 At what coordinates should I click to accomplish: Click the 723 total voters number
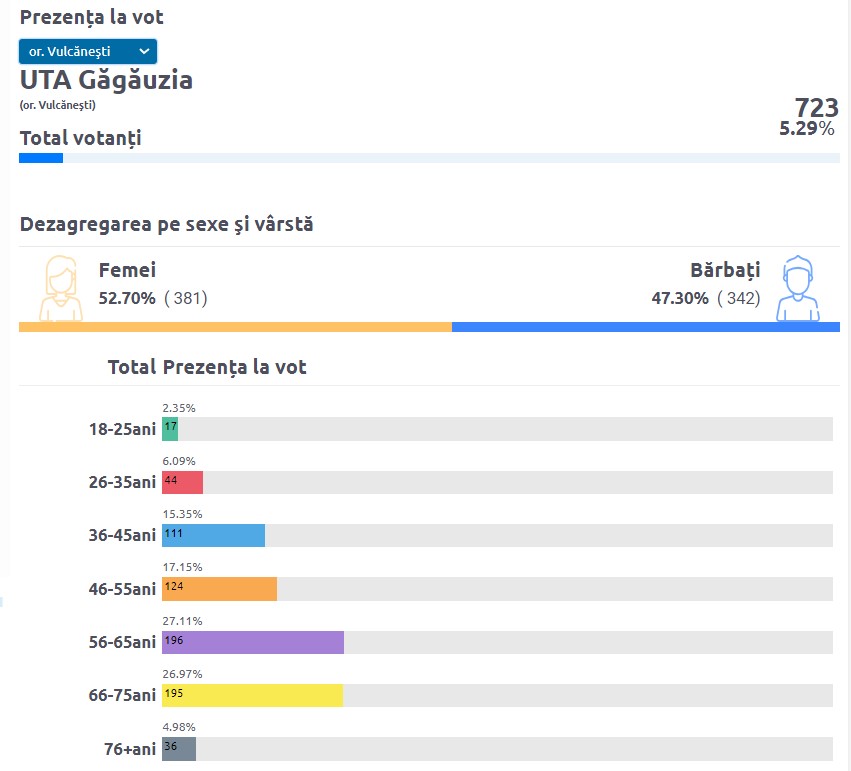[x=817, y=107]
